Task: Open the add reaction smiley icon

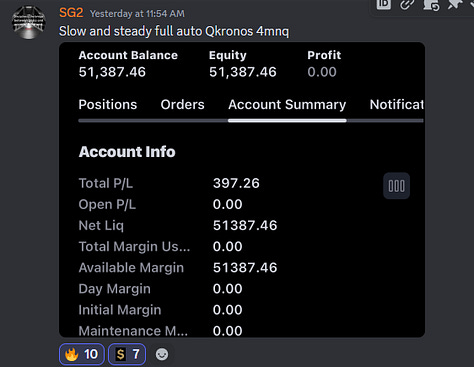Action: pos(162,354)
